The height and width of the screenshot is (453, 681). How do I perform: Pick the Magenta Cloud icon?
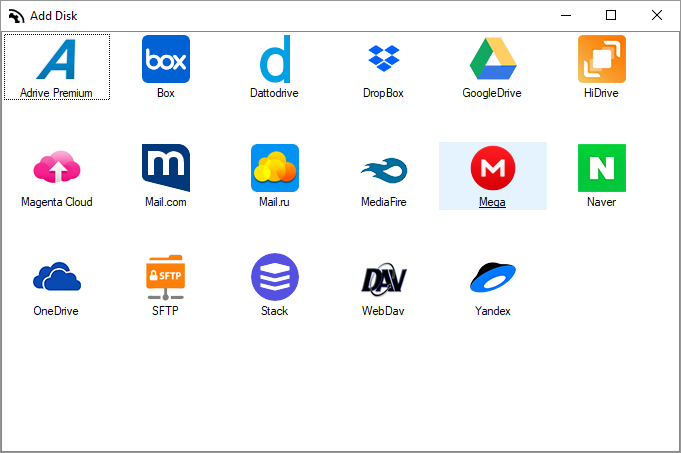57,167
